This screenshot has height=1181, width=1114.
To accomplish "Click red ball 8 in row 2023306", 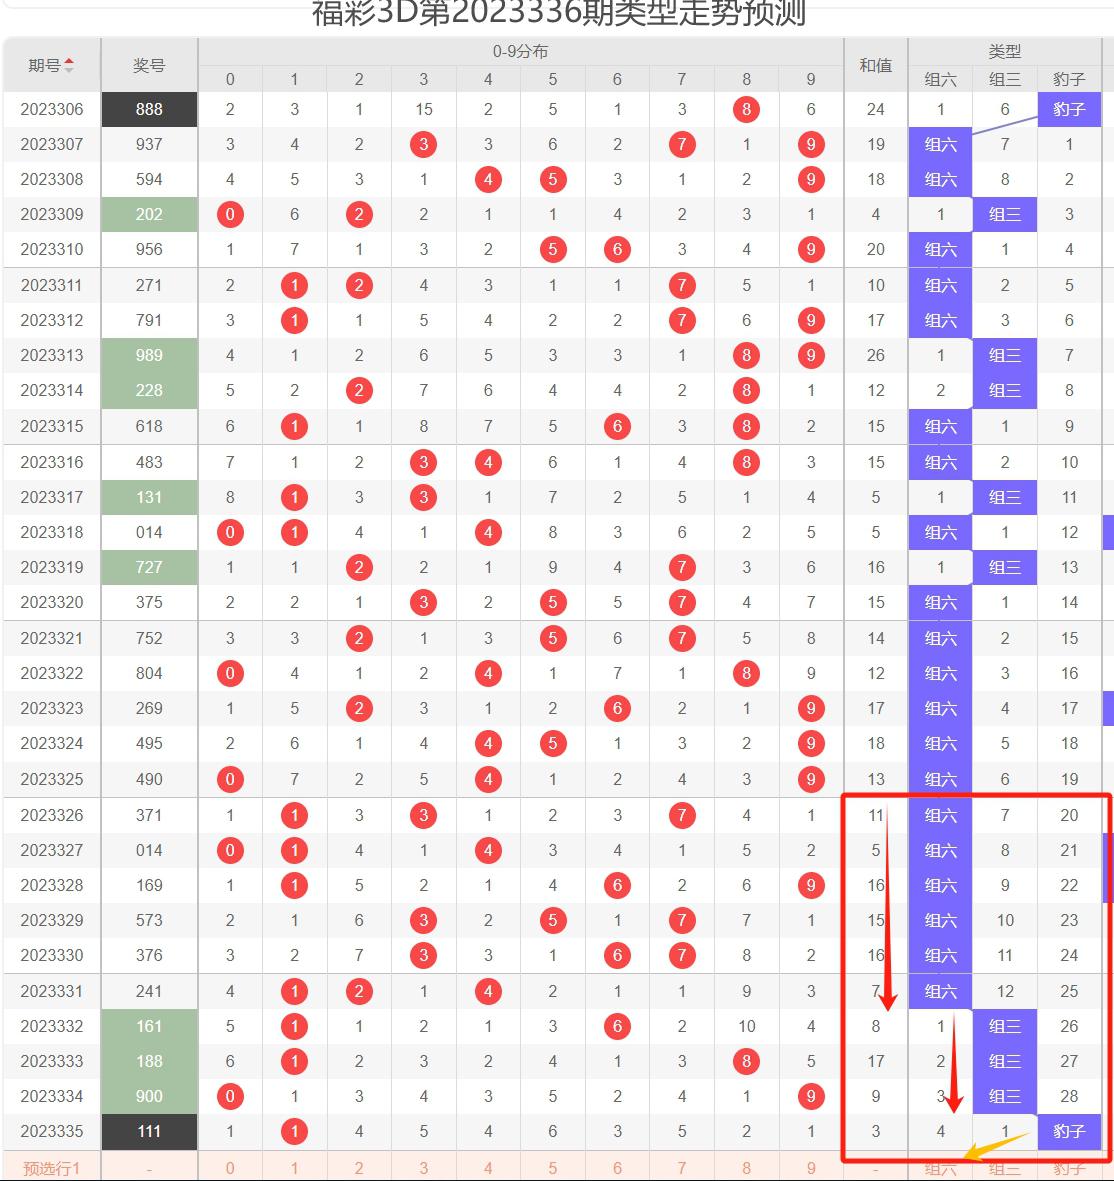I will pyautogui.click(x=746, y=109).
